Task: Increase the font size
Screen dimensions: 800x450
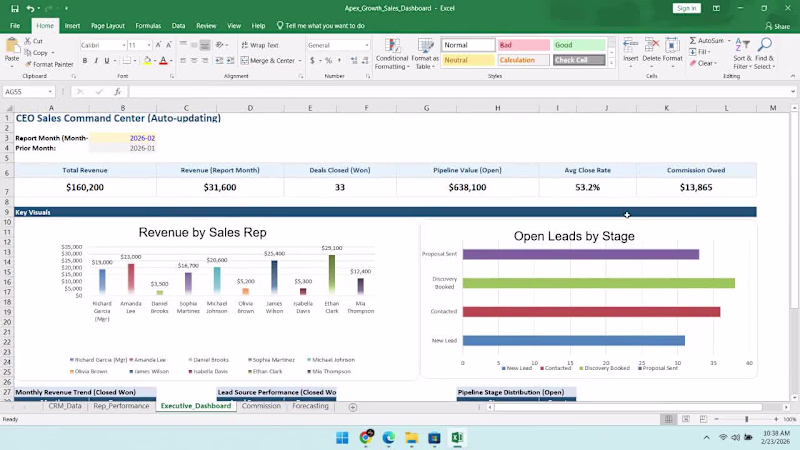Action: (158, 45)
